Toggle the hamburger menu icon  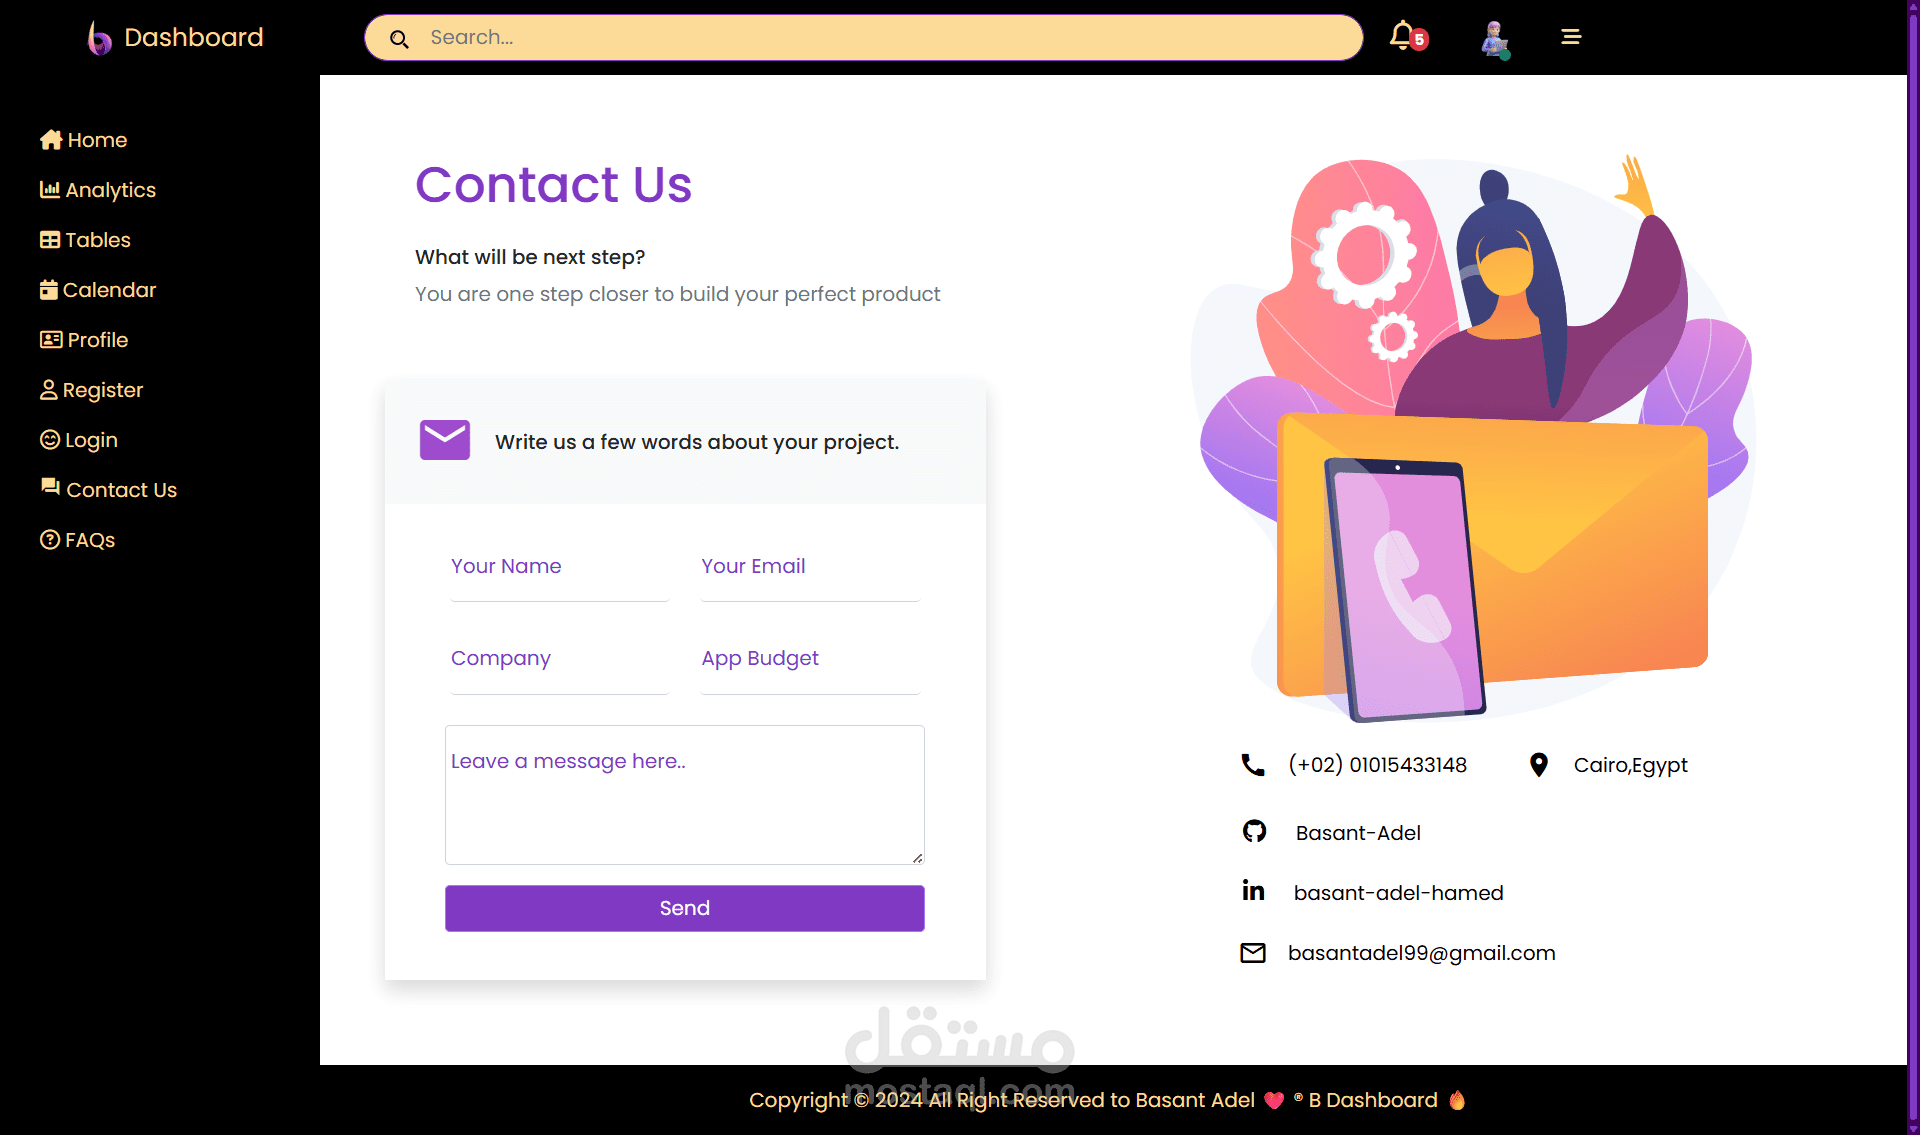(x=1571, y=37)
